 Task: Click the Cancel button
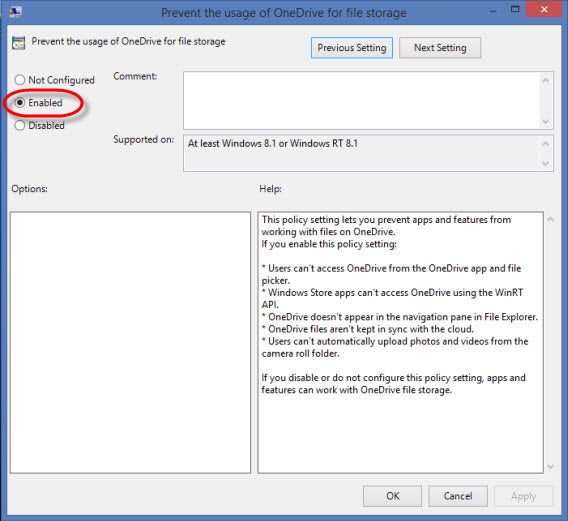click(x=458, y=496)
